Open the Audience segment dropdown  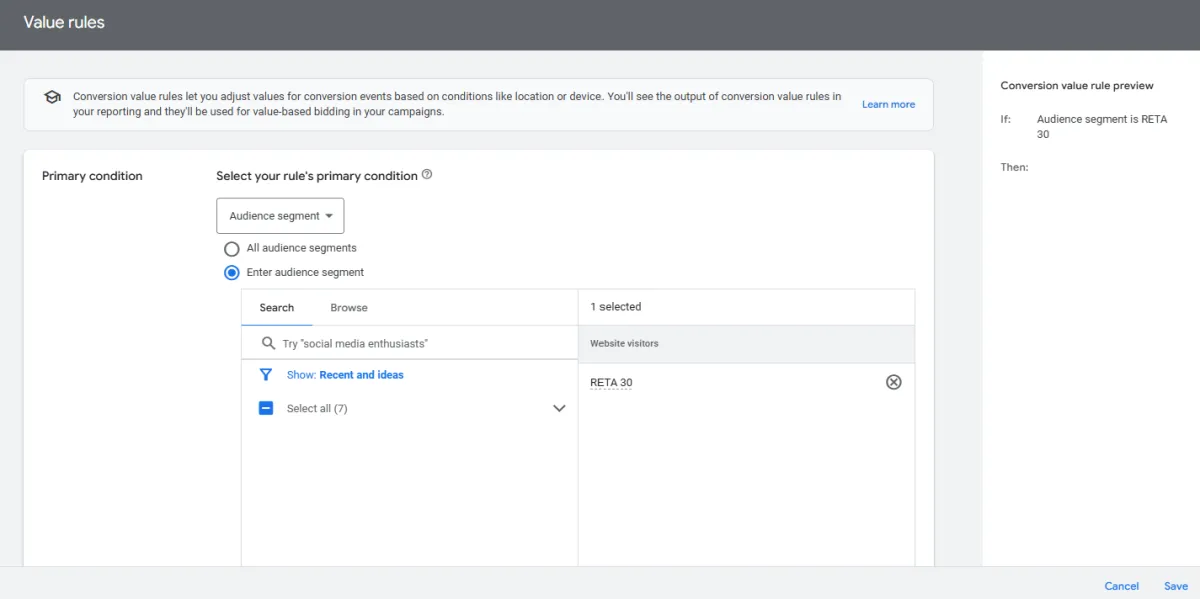(x=280, y=216)
